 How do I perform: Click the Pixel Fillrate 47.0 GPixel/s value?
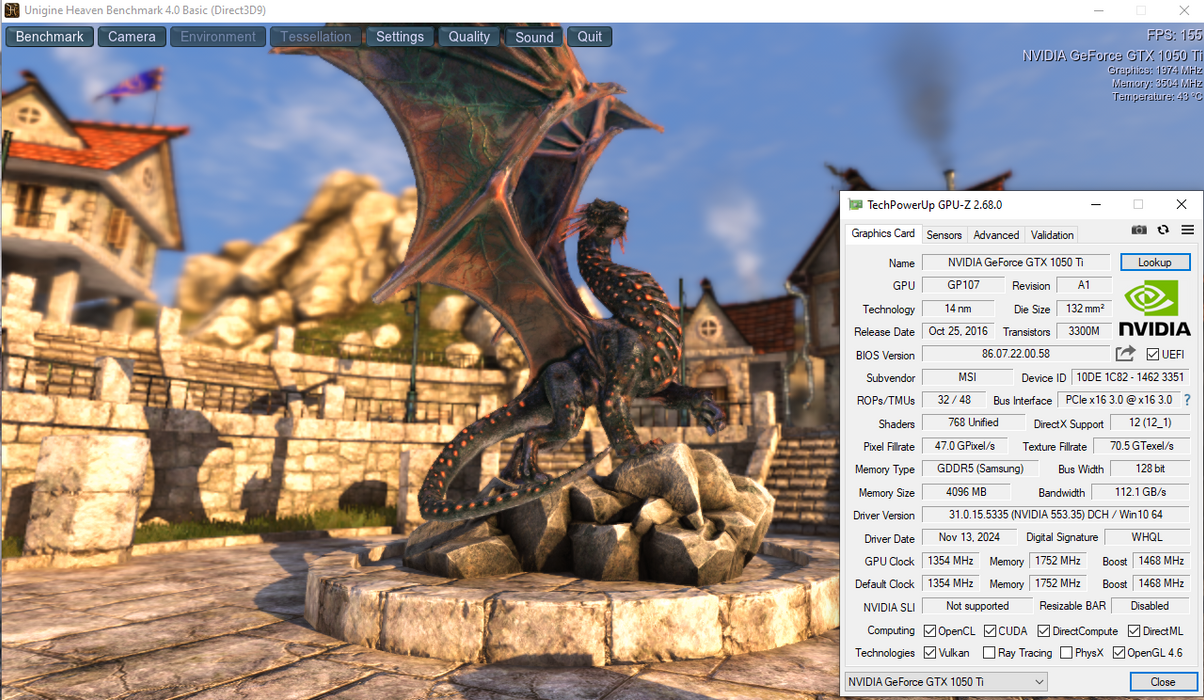click(965, 446)
